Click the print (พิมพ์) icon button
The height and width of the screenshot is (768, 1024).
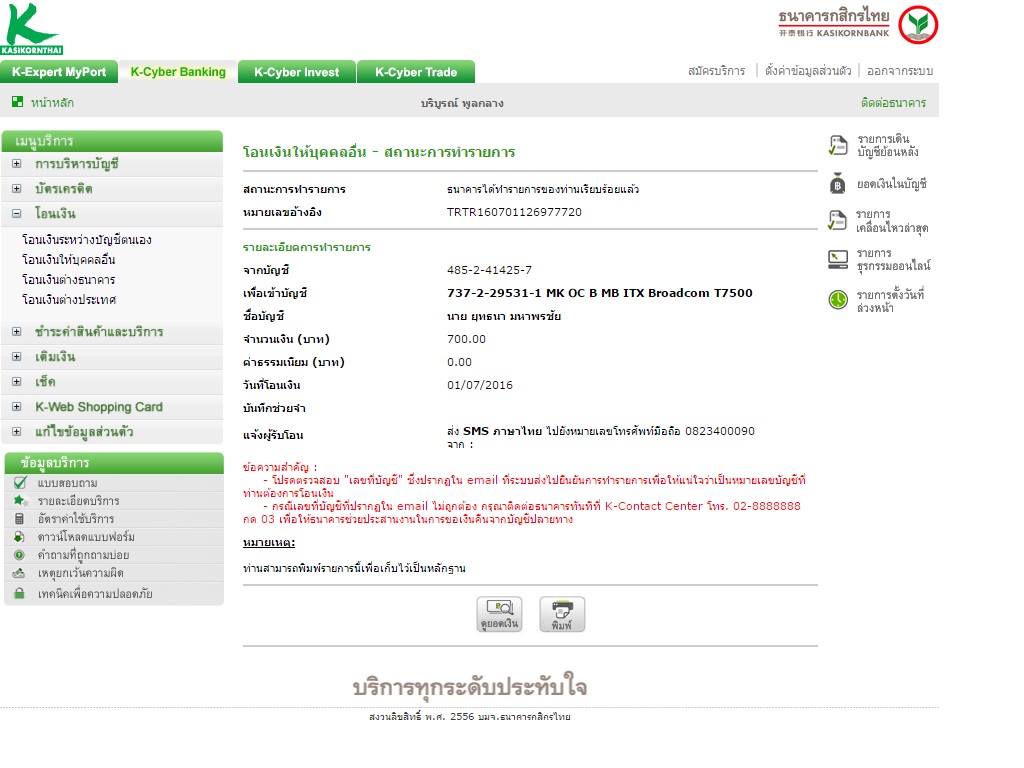(x=562, y=614)
